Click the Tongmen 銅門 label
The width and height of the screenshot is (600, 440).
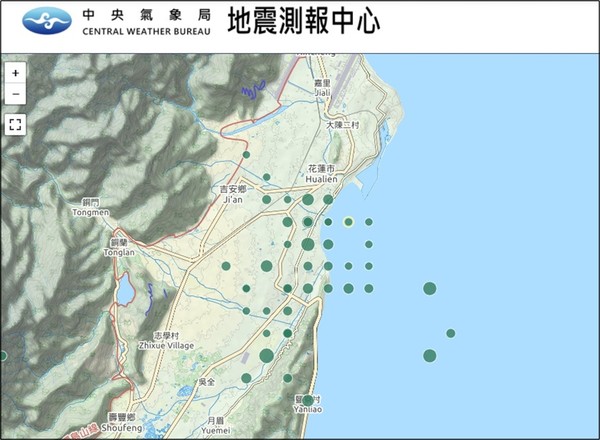[91, 207]
